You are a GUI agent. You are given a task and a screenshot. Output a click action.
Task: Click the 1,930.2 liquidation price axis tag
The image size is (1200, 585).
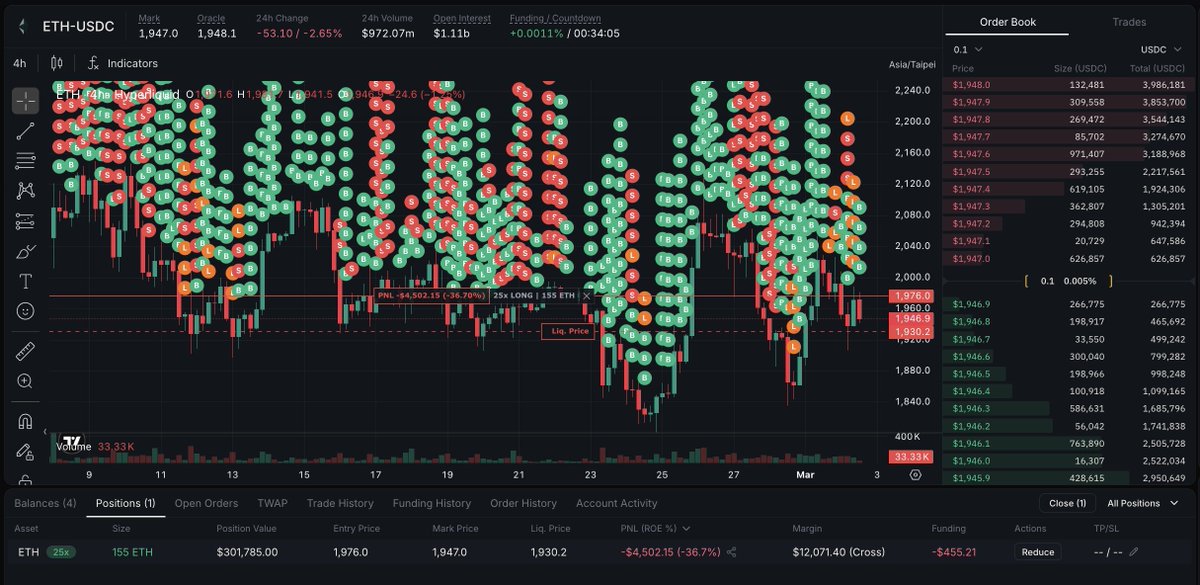click(x=910, y=331)
